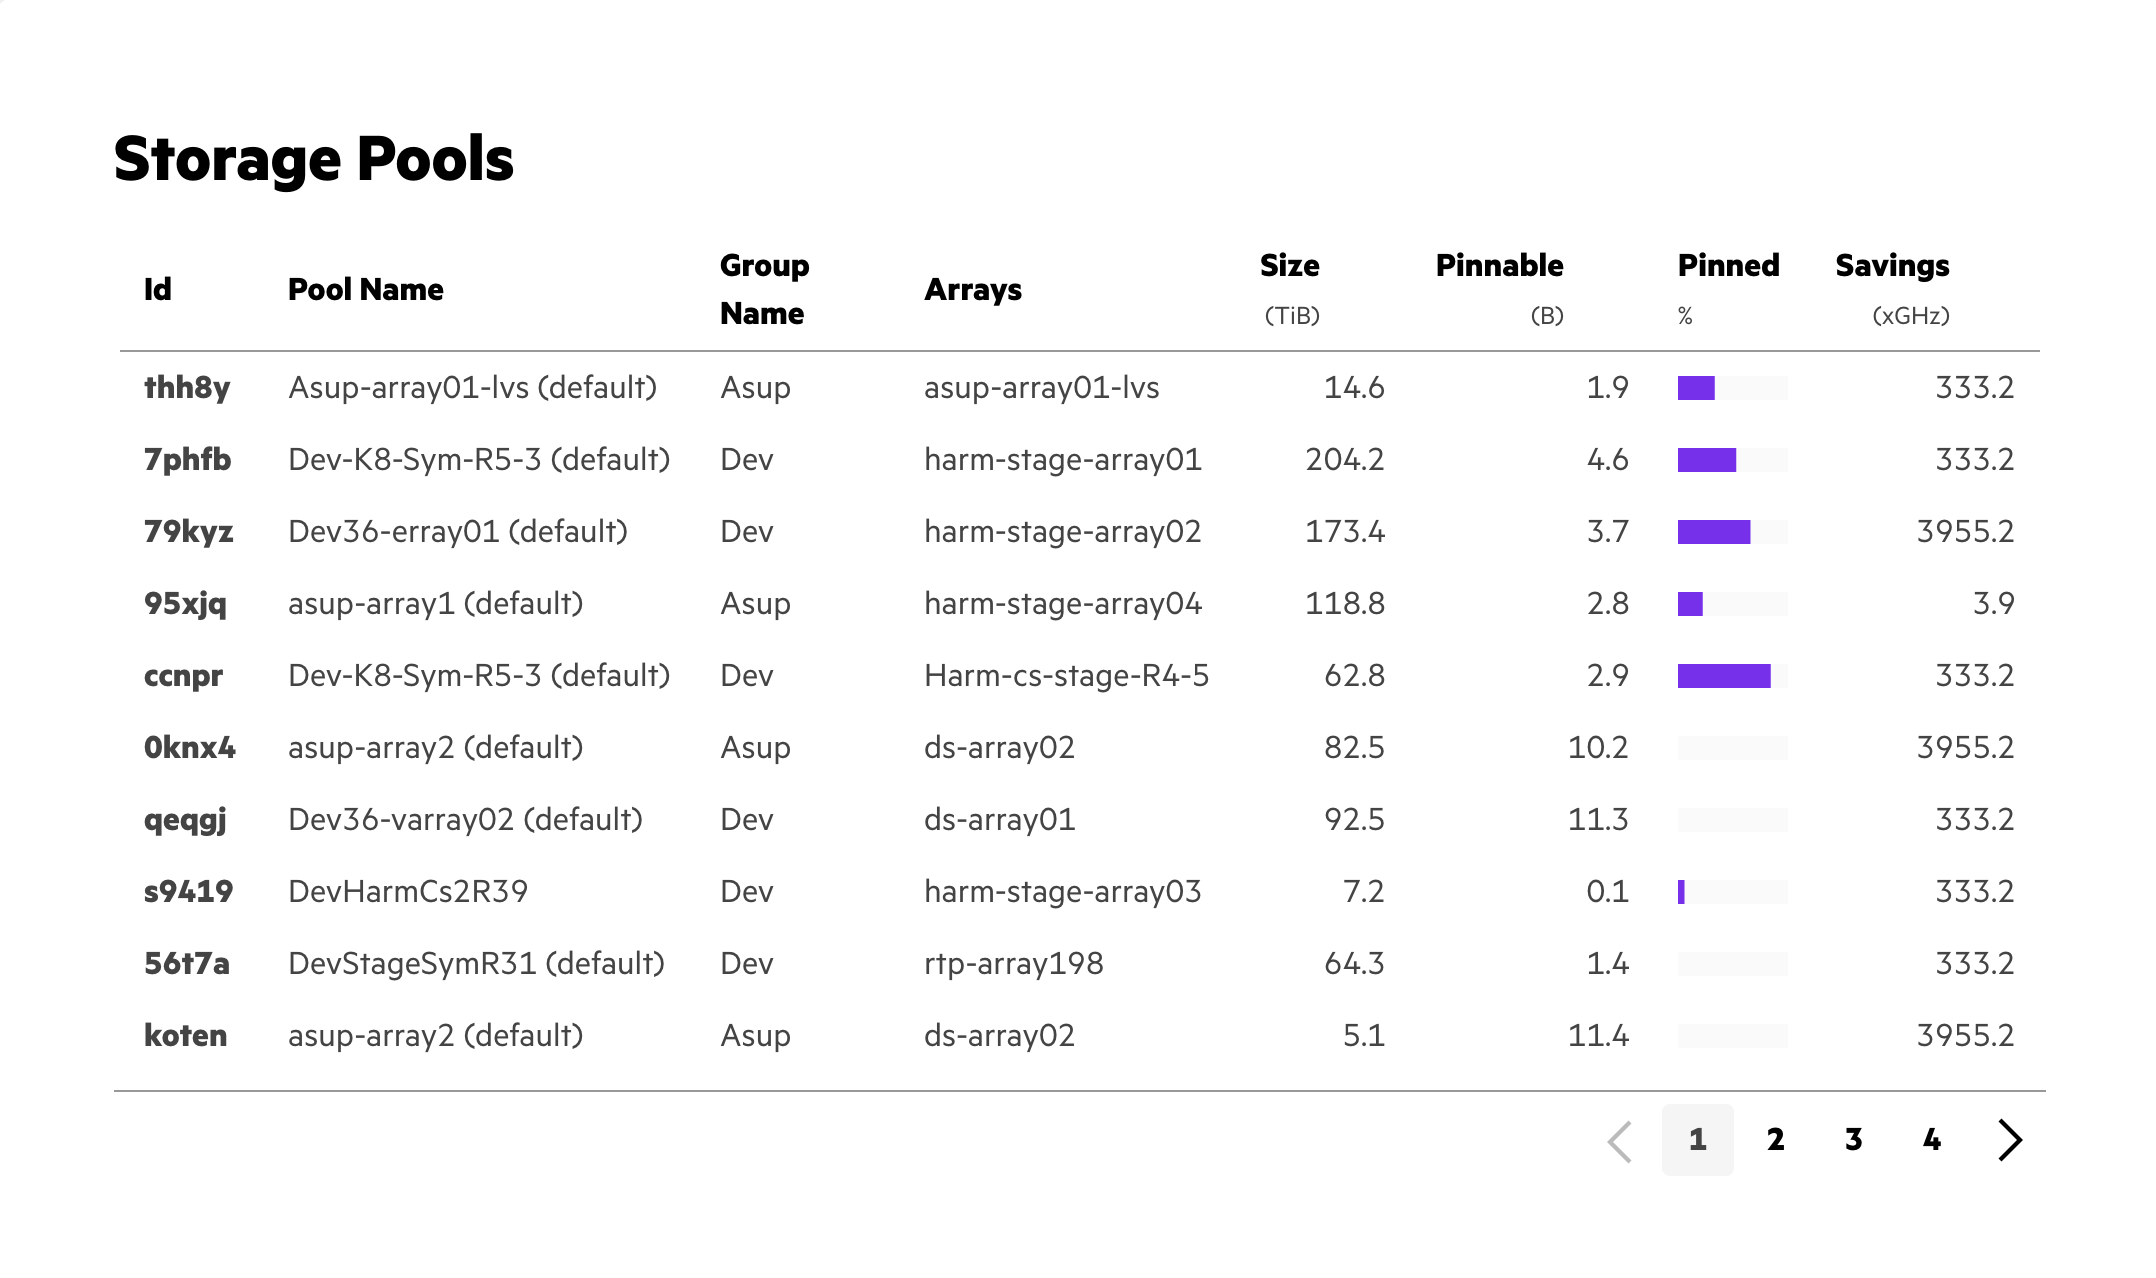Select the currently active page 1 button
2156x1278 pixels.
click(1697, 1140)
